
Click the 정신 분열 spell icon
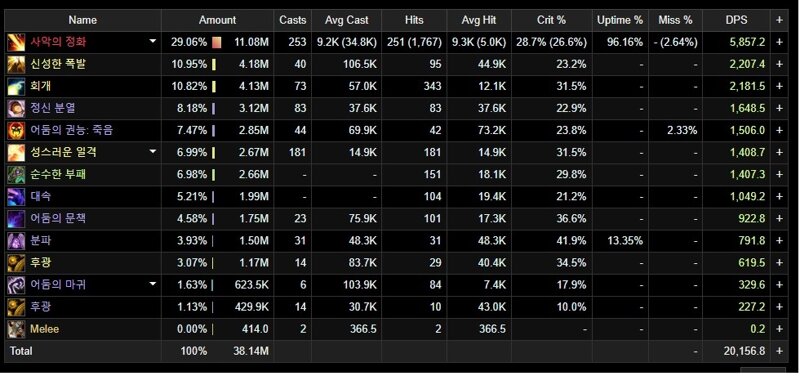click(x=16, y=108)
